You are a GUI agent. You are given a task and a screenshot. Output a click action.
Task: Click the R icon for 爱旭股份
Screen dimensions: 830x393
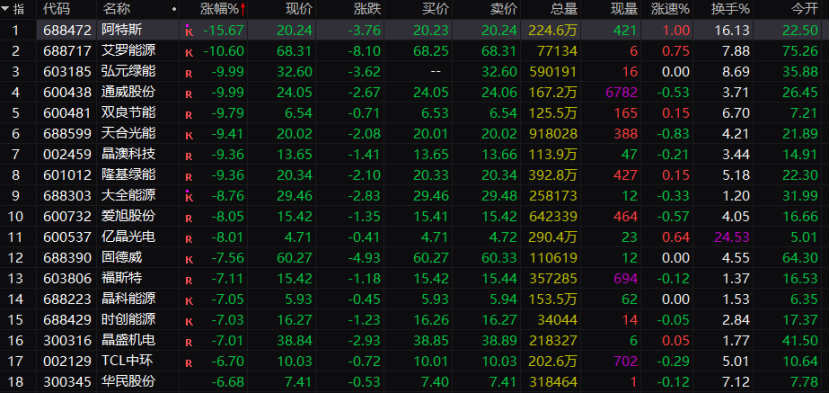point(188,218)
